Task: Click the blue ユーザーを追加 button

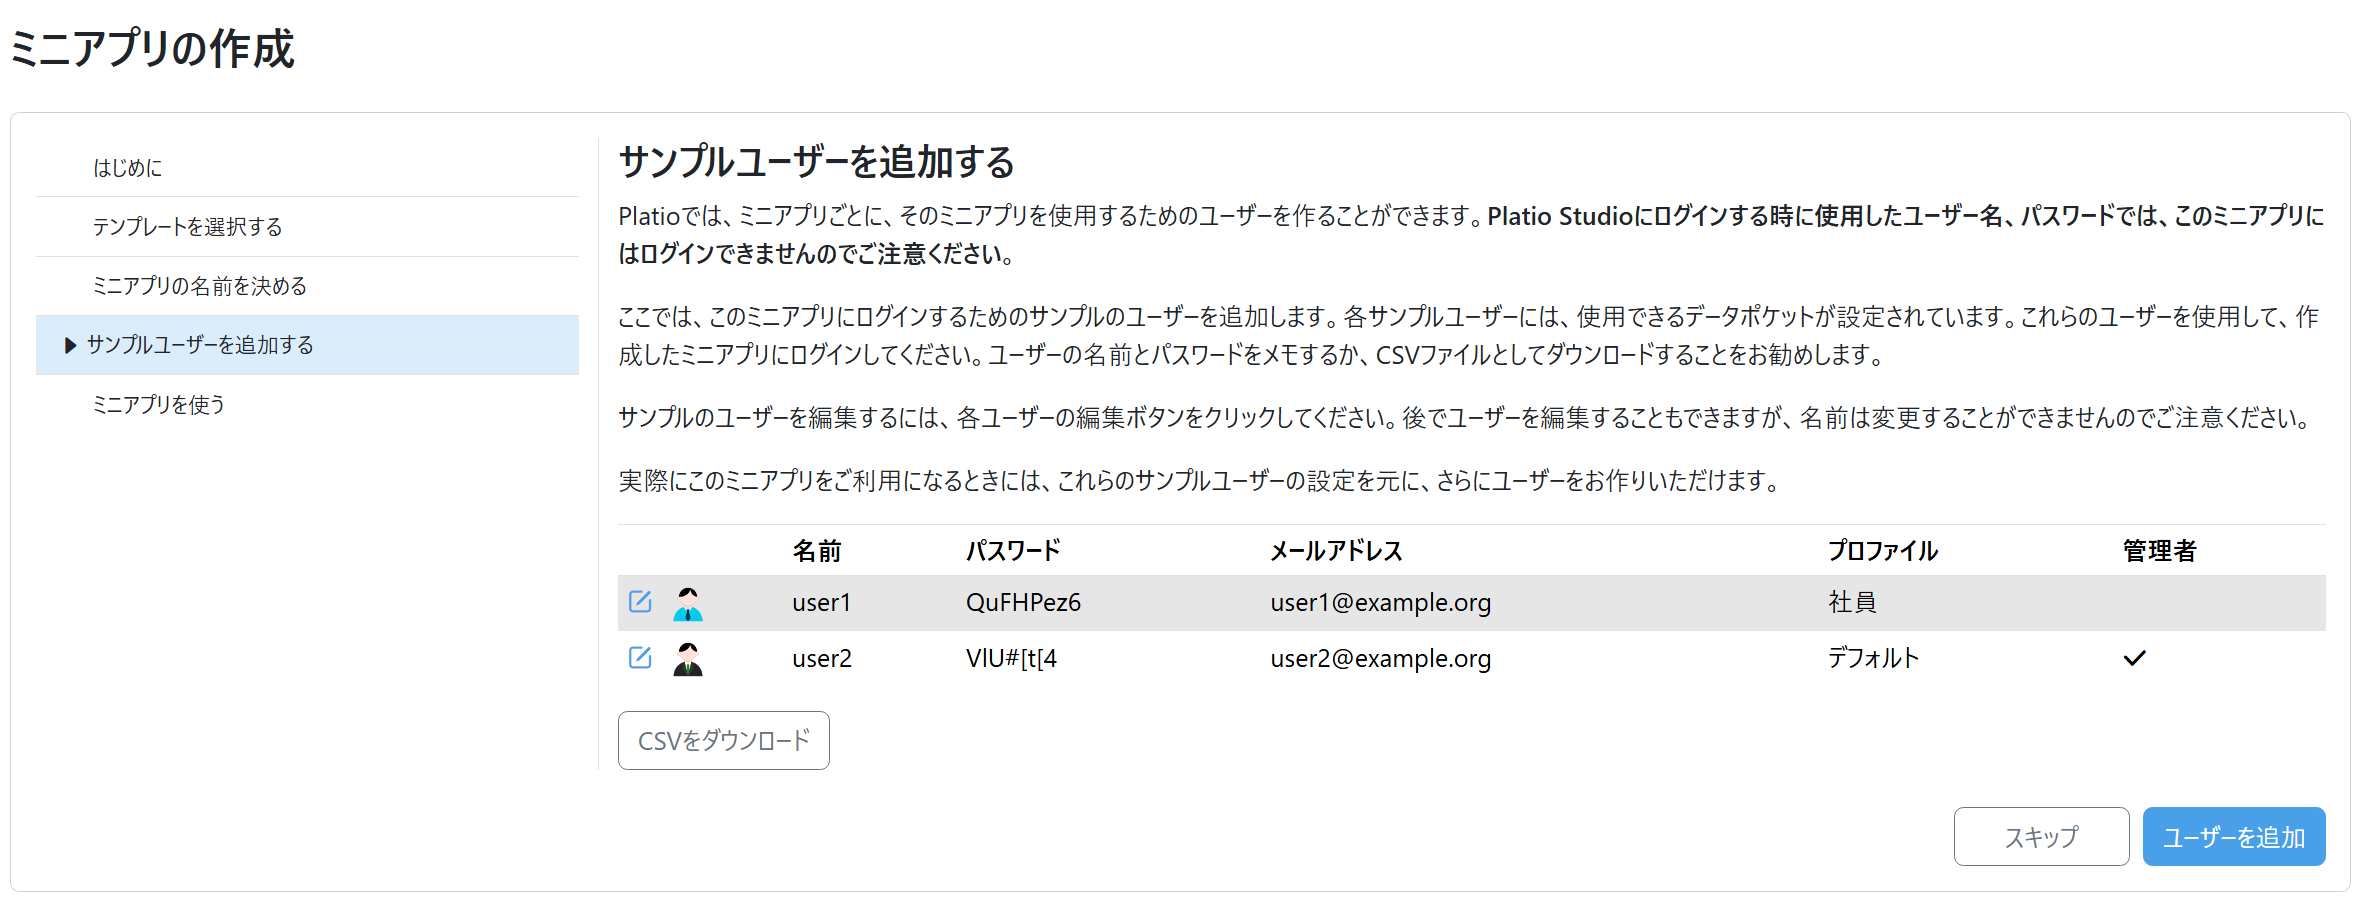Action: click(2233, 837)
